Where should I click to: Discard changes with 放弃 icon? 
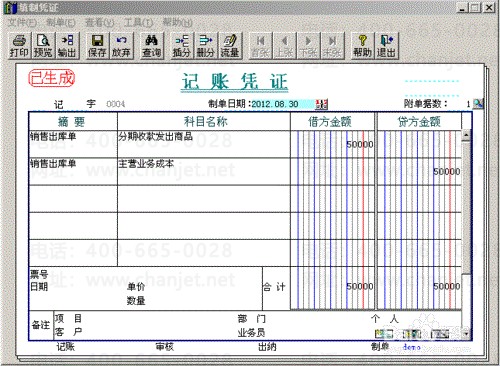click(121, 46)
